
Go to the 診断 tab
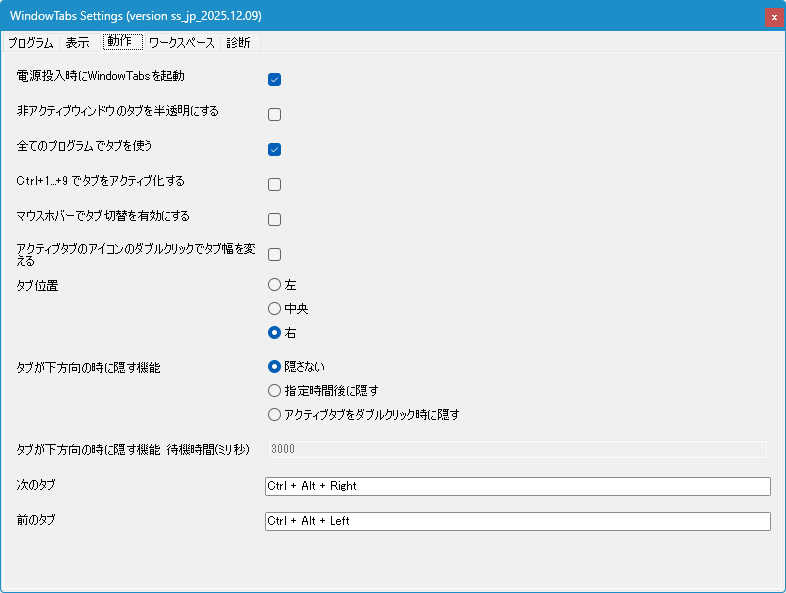239,43
